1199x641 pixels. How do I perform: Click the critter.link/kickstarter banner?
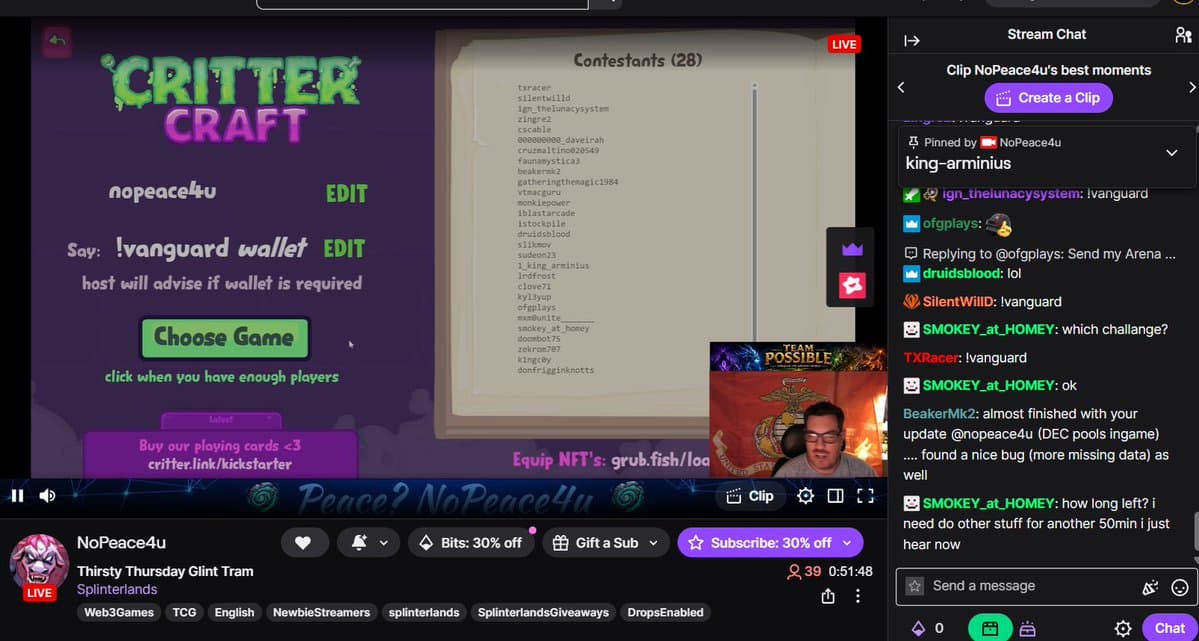pyautogui.click(x=220, y=454)
